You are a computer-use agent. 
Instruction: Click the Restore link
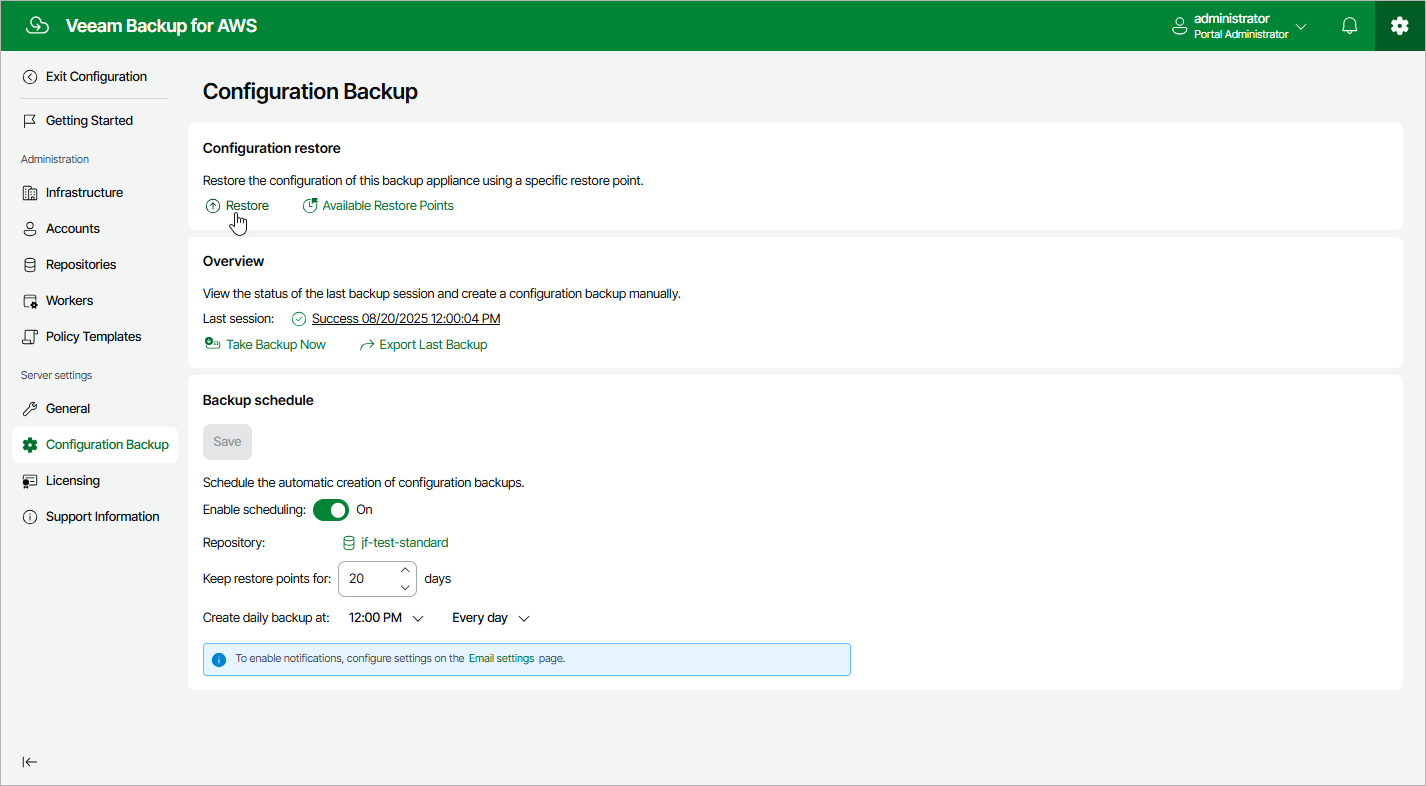[x=247, y=206]
